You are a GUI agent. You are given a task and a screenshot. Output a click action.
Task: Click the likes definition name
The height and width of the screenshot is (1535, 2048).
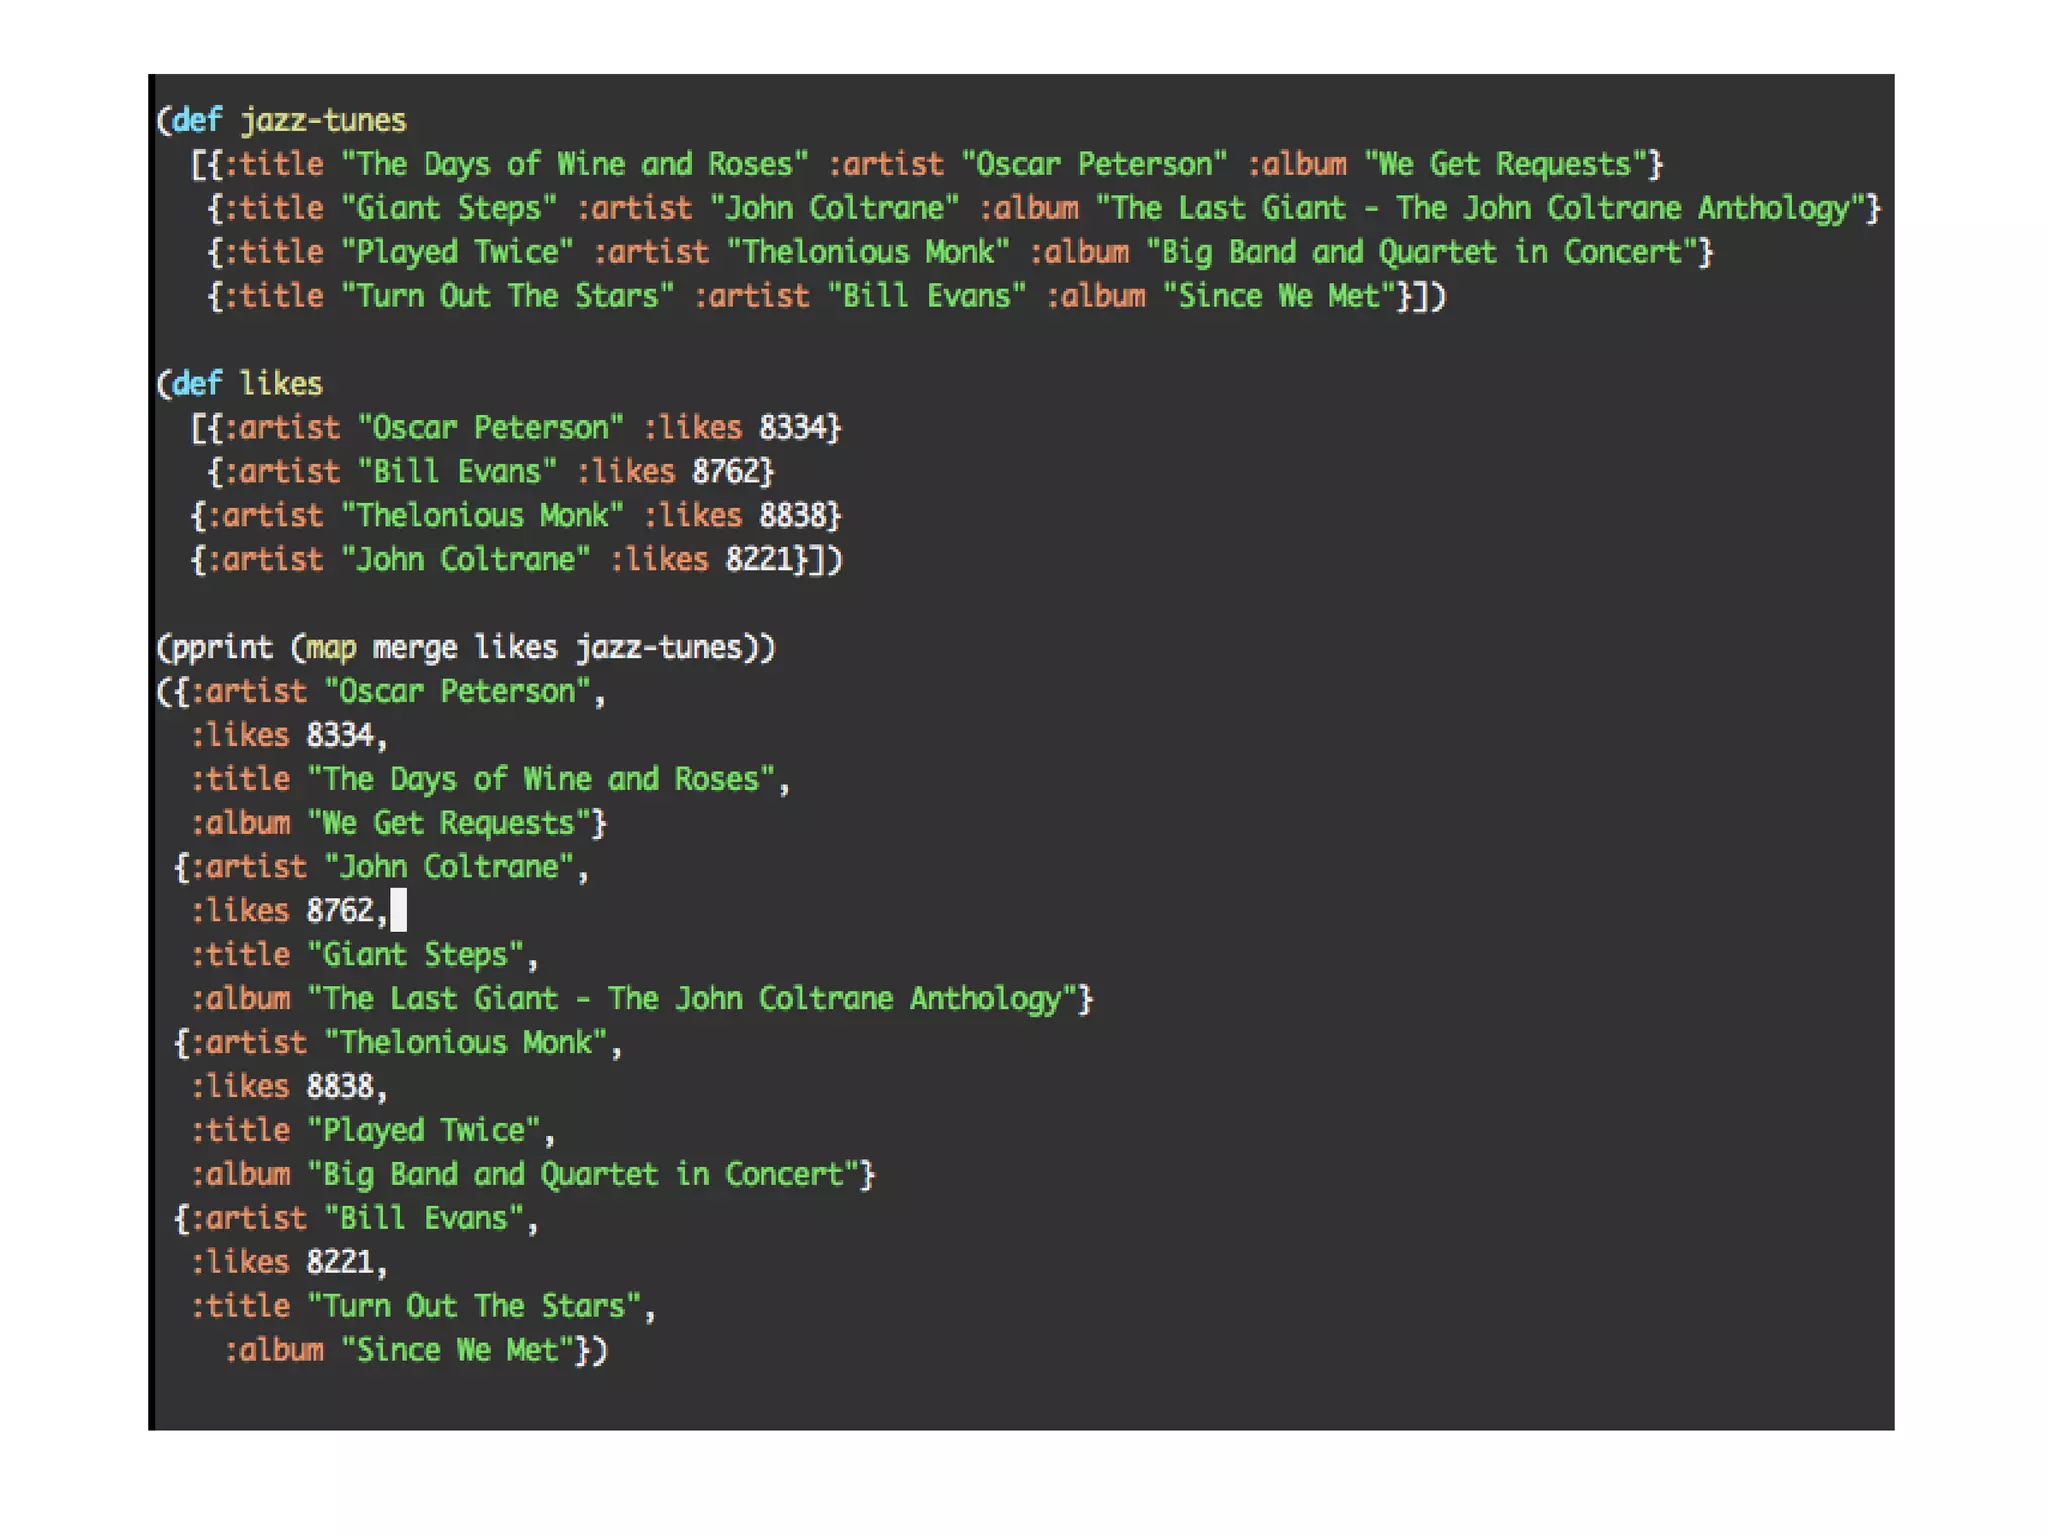[280, 384]
